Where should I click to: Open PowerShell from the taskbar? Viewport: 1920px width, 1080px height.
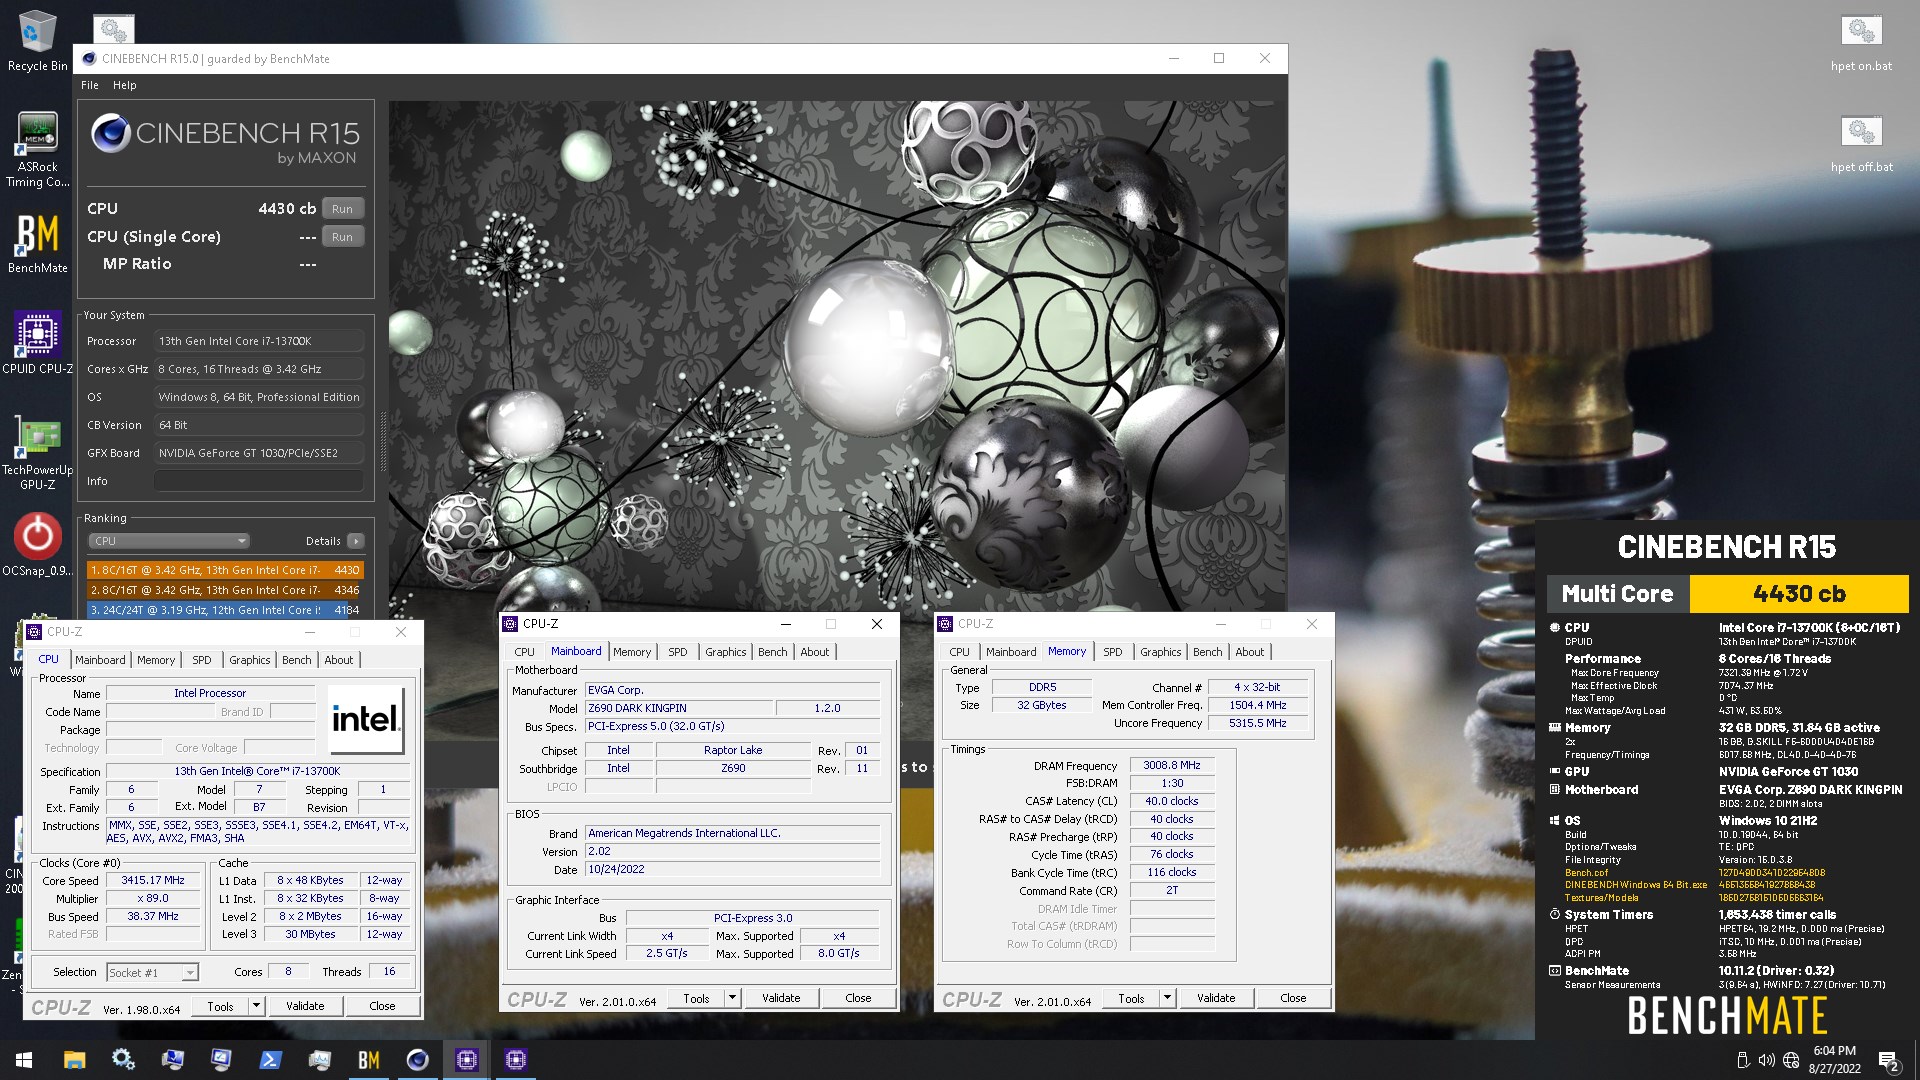(270, 1060)
